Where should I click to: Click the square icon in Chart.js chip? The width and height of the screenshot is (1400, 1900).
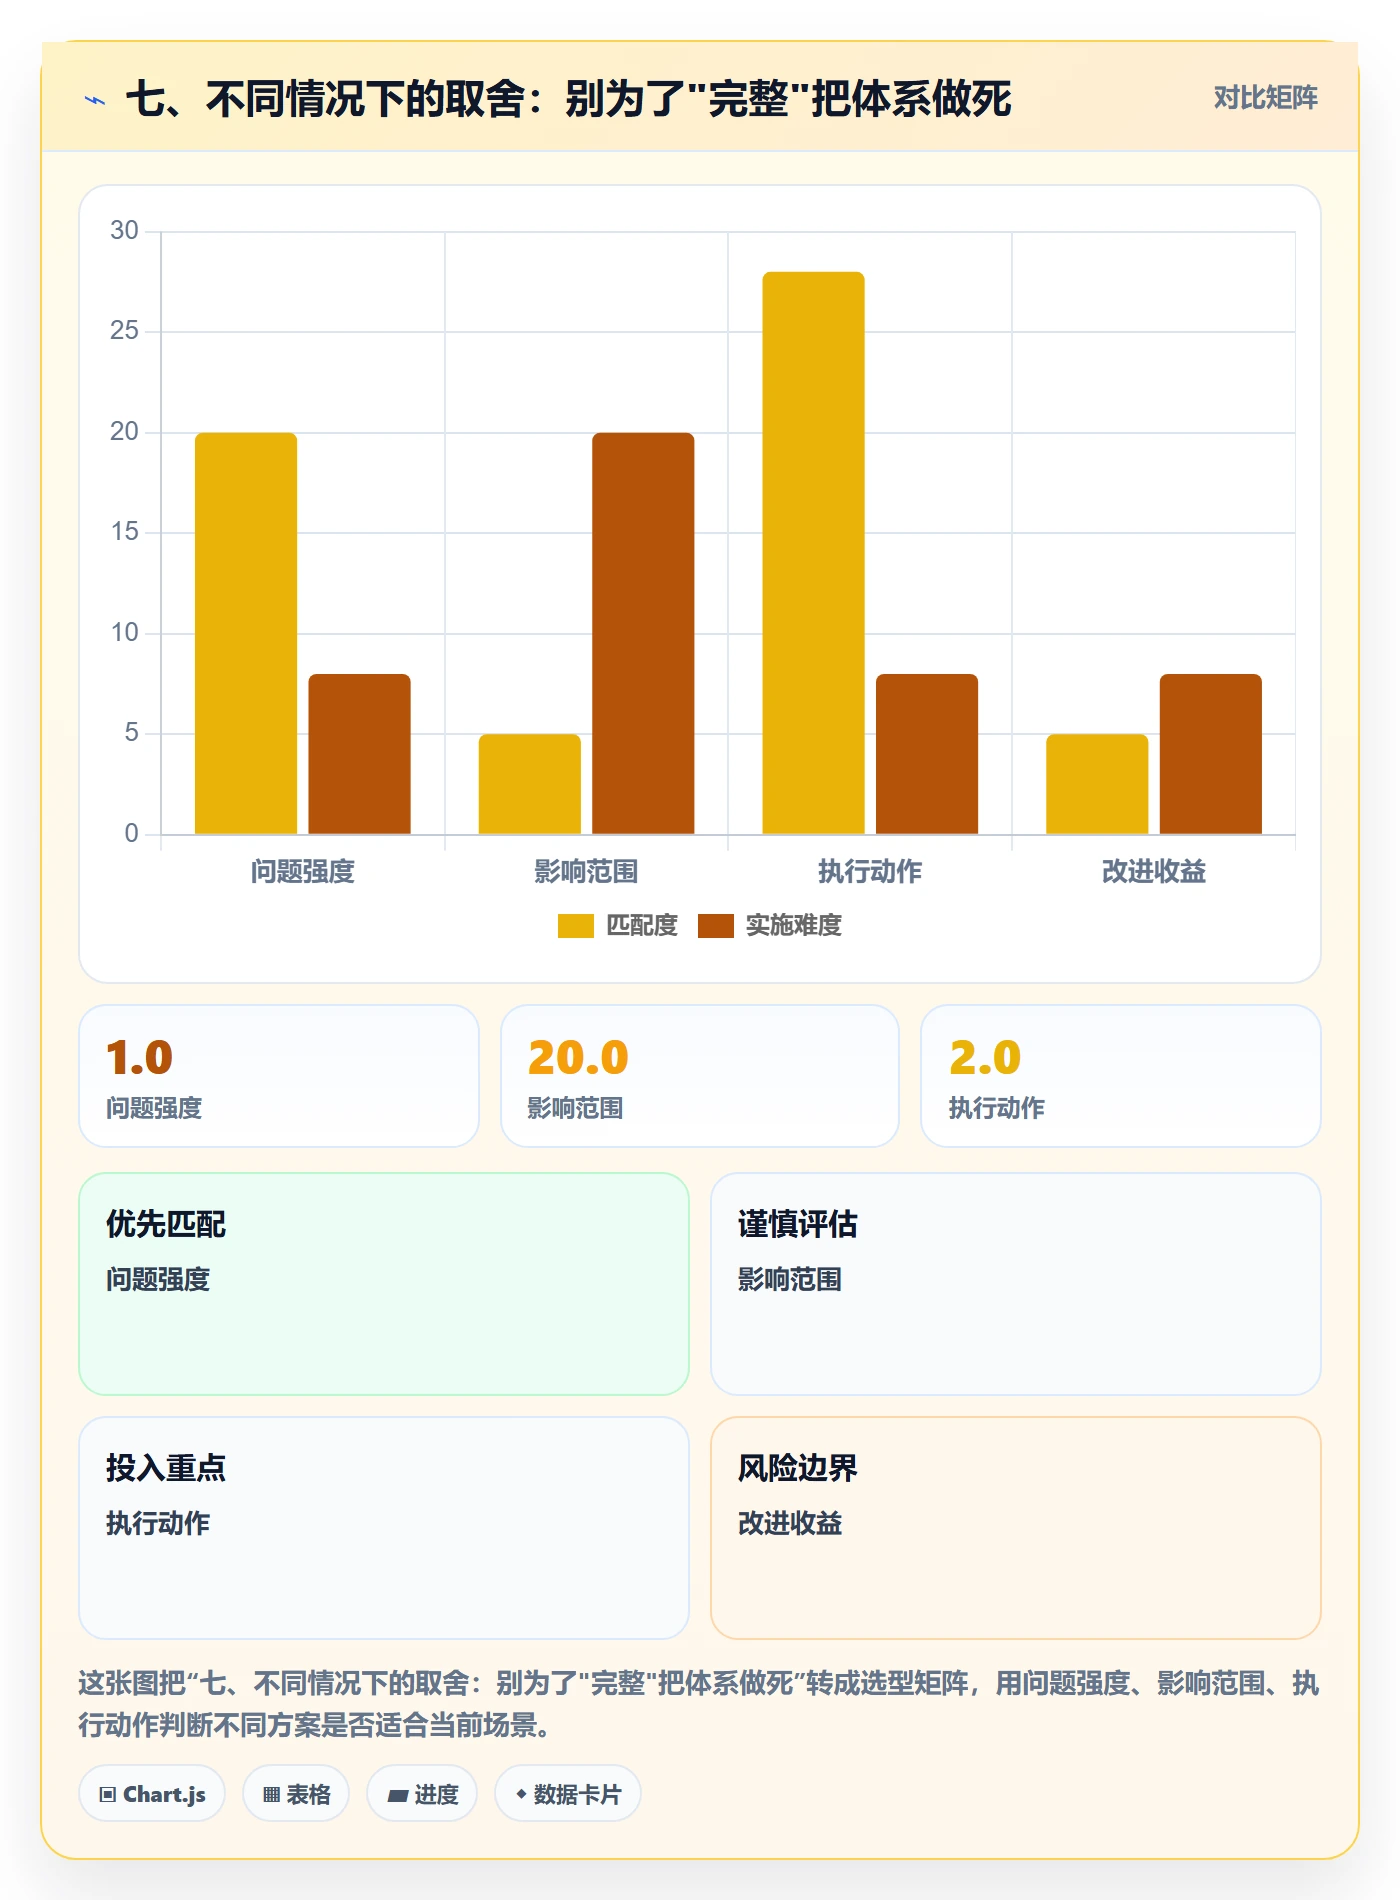click(x=108, y=1795)
